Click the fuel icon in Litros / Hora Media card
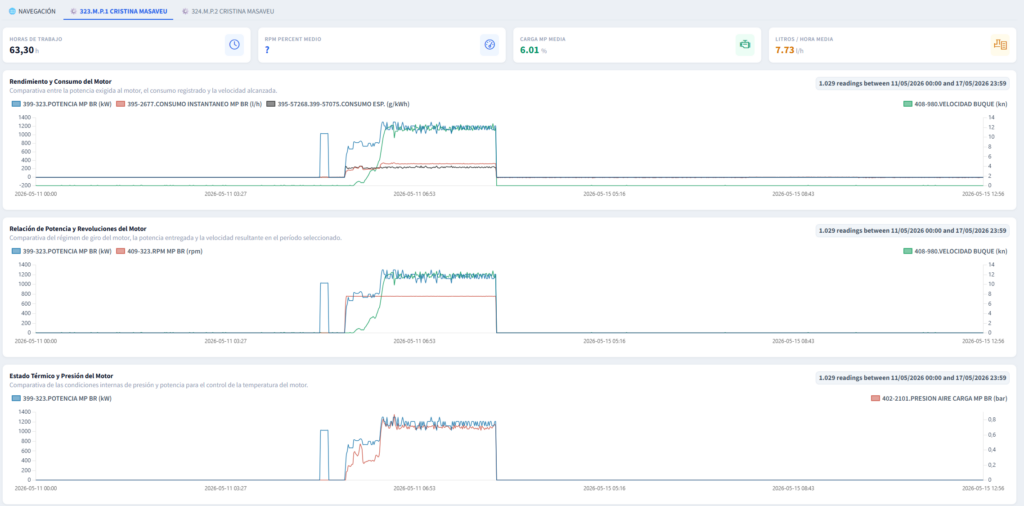The width and height of the screenshot is (1024, 506). pos(1000,44)
